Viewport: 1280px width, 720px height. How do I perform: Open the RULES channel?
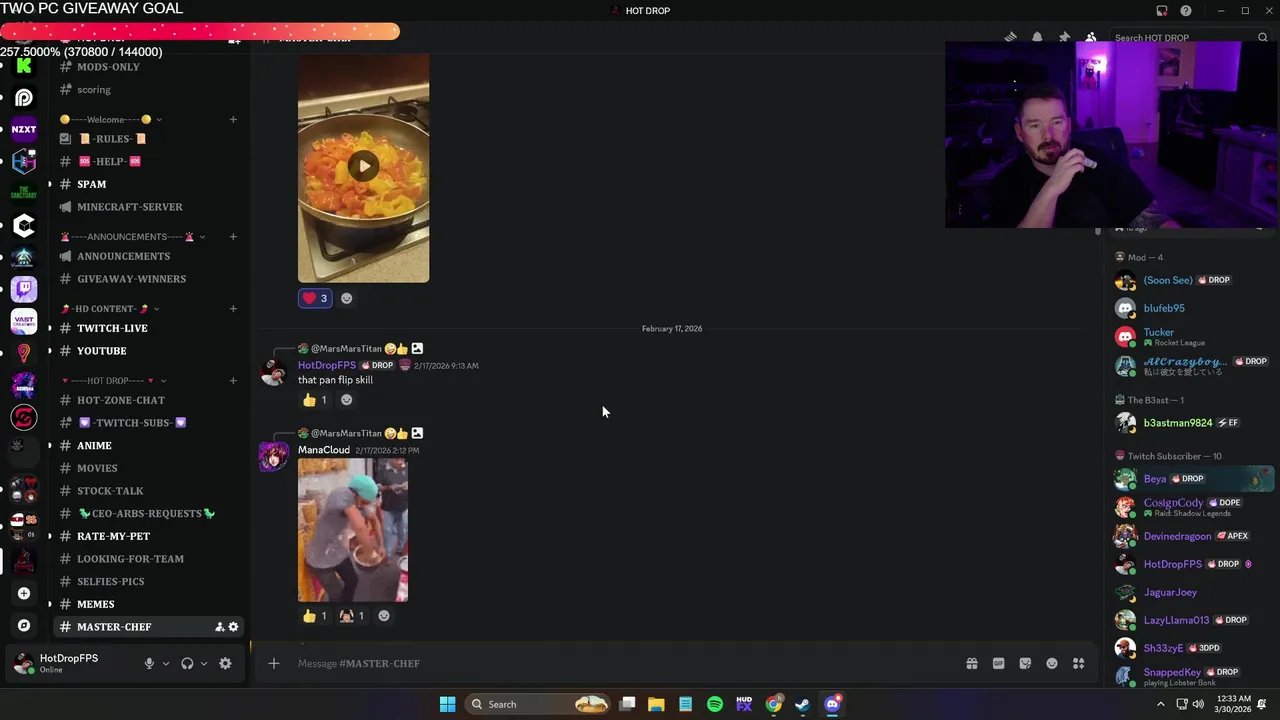148,139
